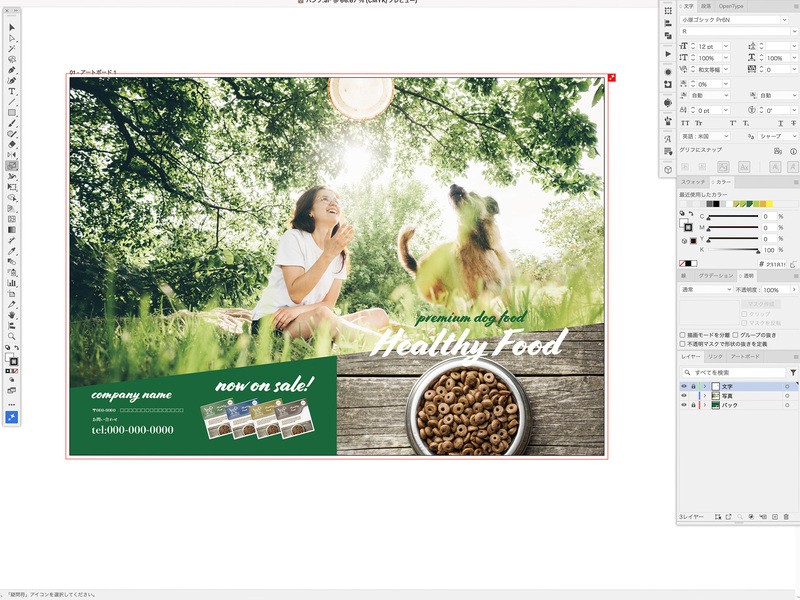Expand the バック layer contents

(704, 406)
